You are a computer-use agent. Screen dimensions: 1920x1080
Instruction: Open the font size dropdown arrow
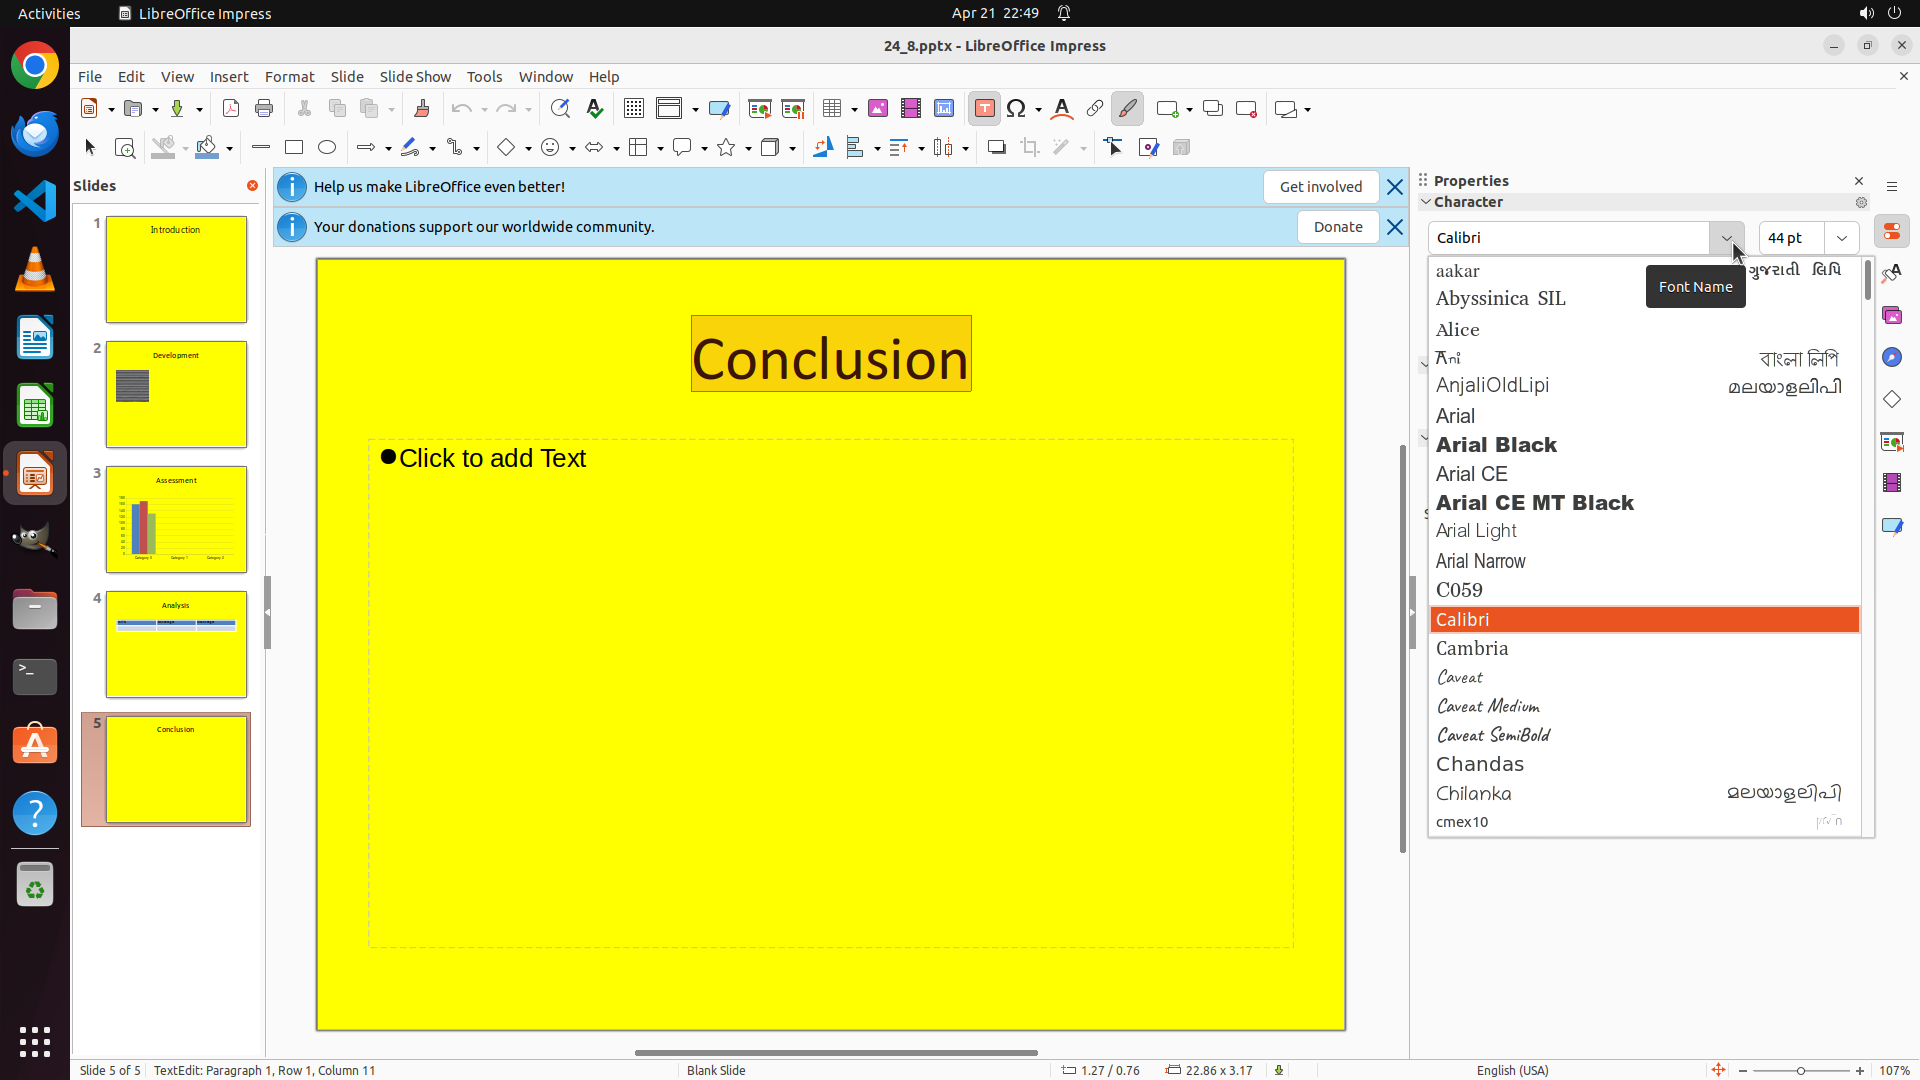coord(1842,238)
